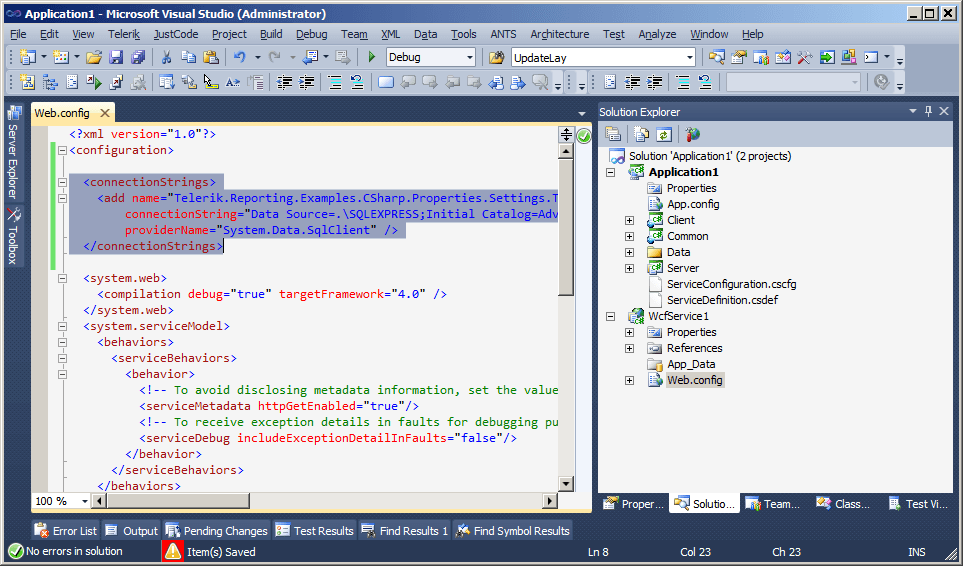Collapse the Application1 project node
Screen dimensions: 963x566
click(611, 172)
